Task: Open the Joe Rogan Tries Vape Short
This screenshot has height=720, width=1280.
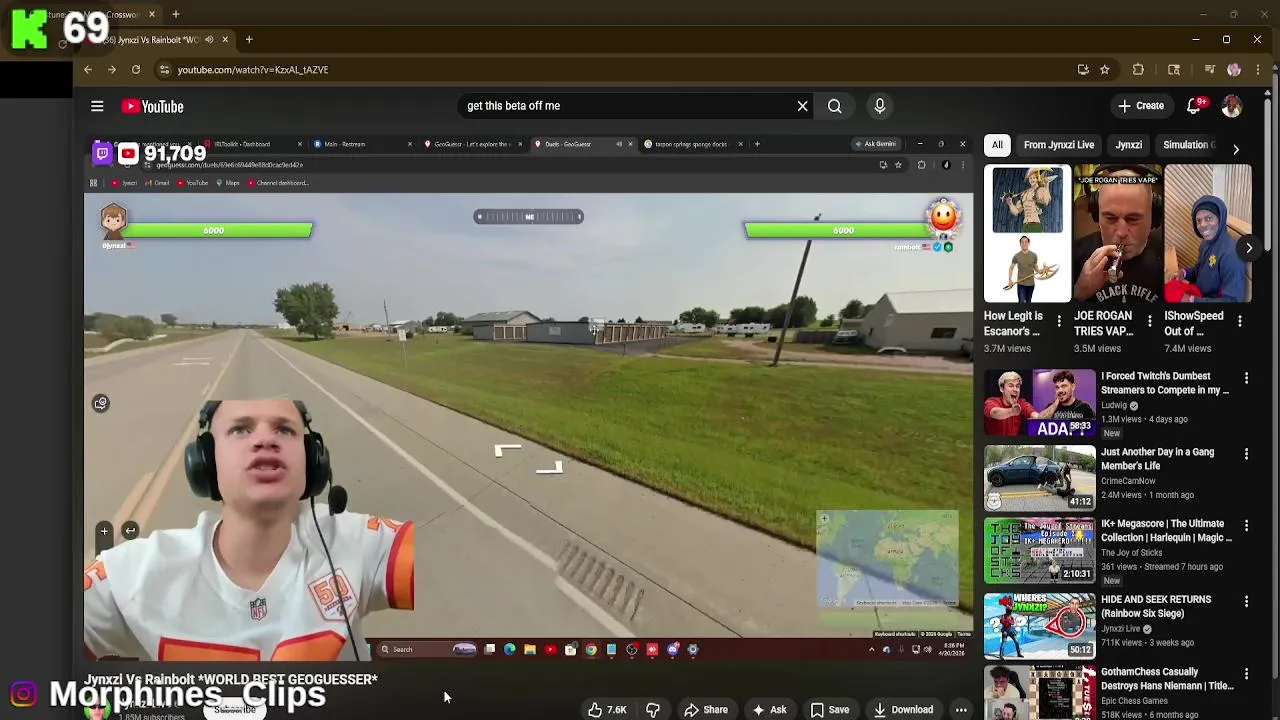Action: 1118,234
